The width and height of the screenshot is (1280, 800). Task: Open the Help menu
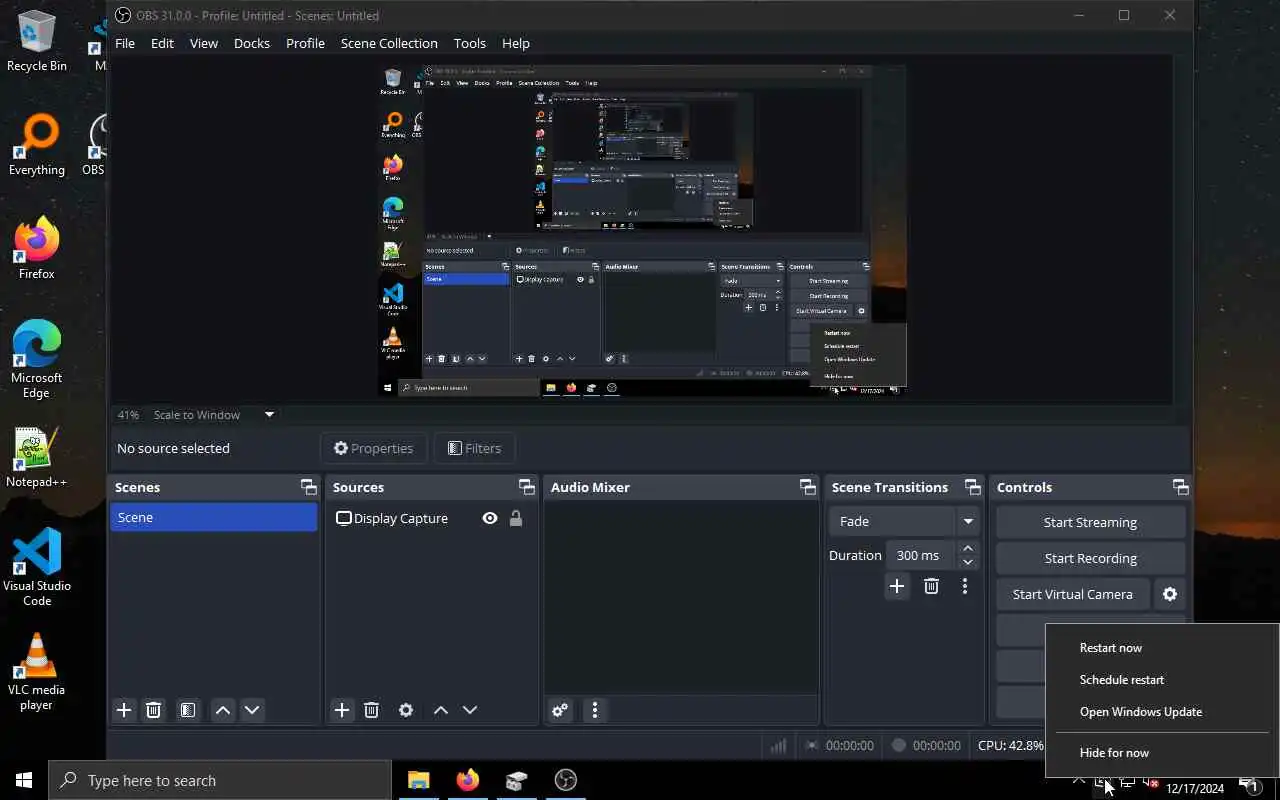tap(516, 43)
